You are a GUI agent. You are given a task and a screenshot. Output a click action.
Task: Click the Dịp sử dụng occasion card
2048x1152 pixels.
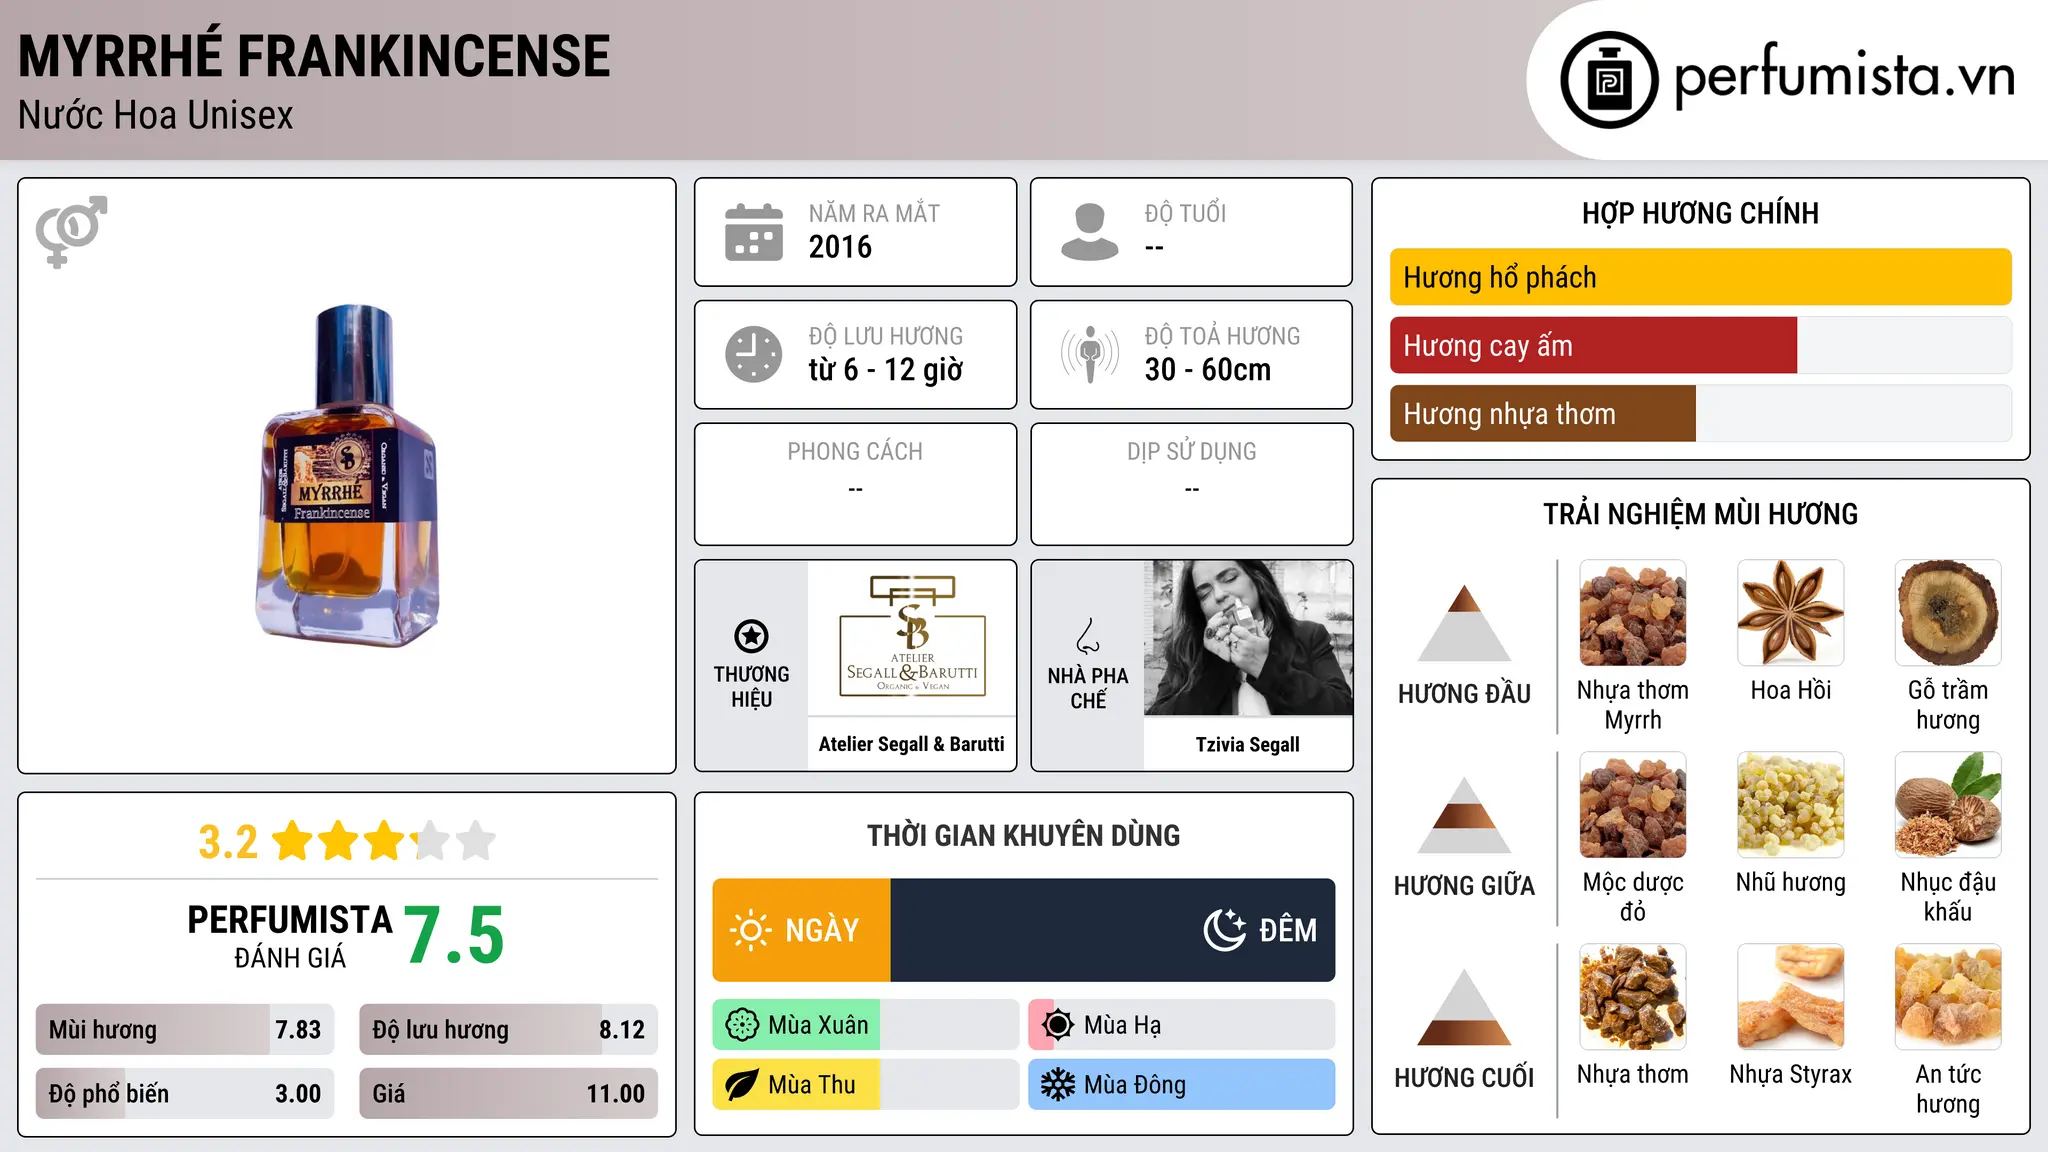tap(1192, 484)
